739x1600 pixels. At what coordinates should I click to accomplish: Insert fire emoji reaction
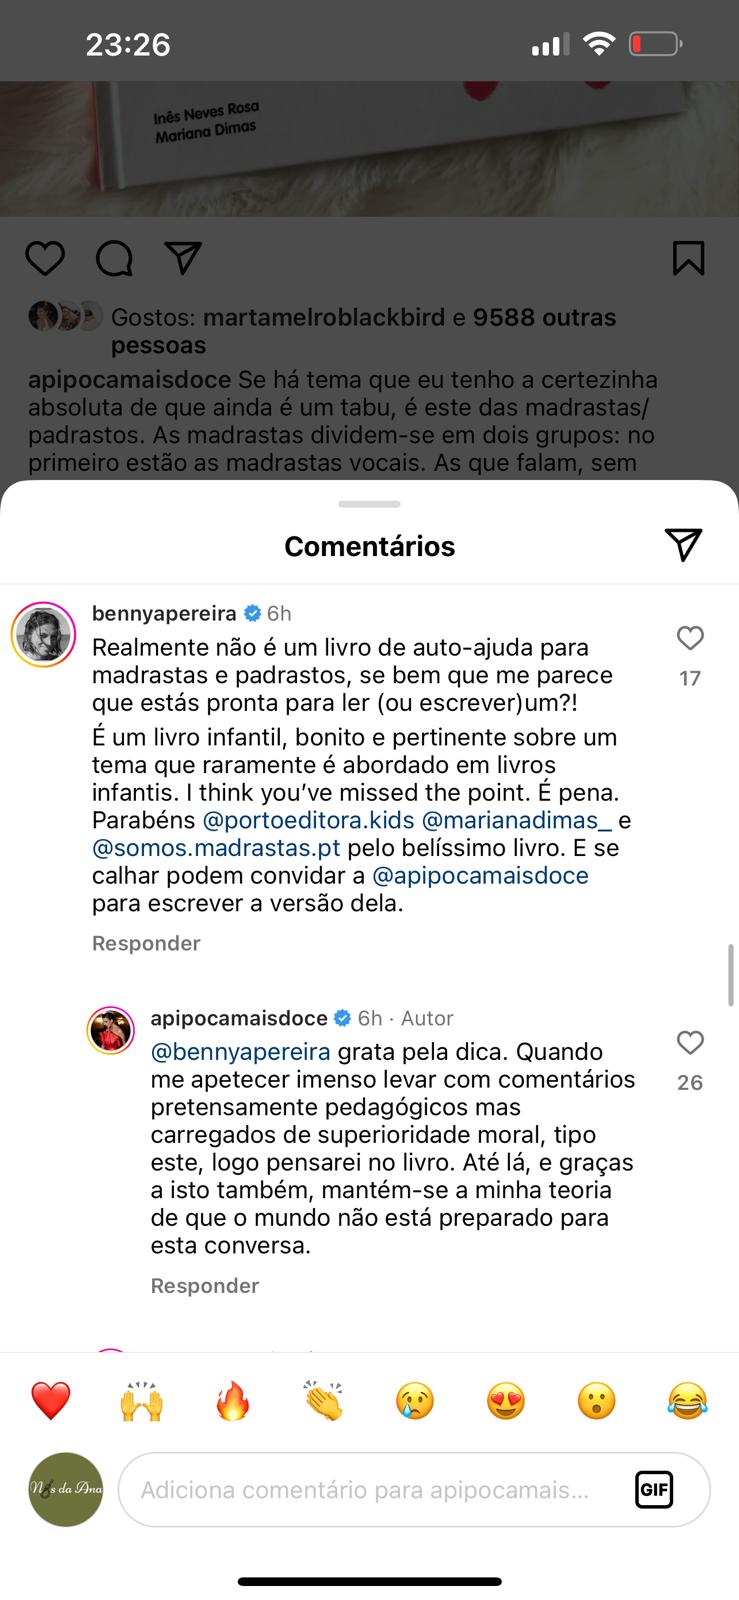(232, 1401)
